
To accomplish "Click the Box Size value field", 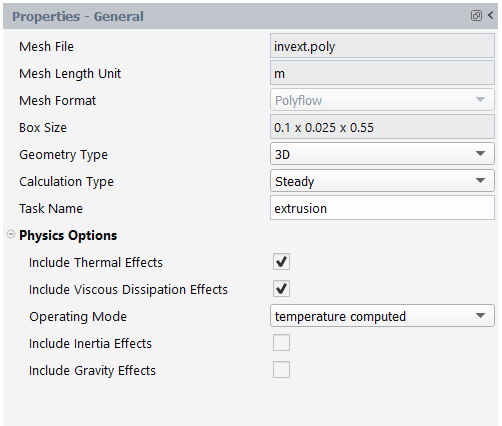I will point(382,127).
